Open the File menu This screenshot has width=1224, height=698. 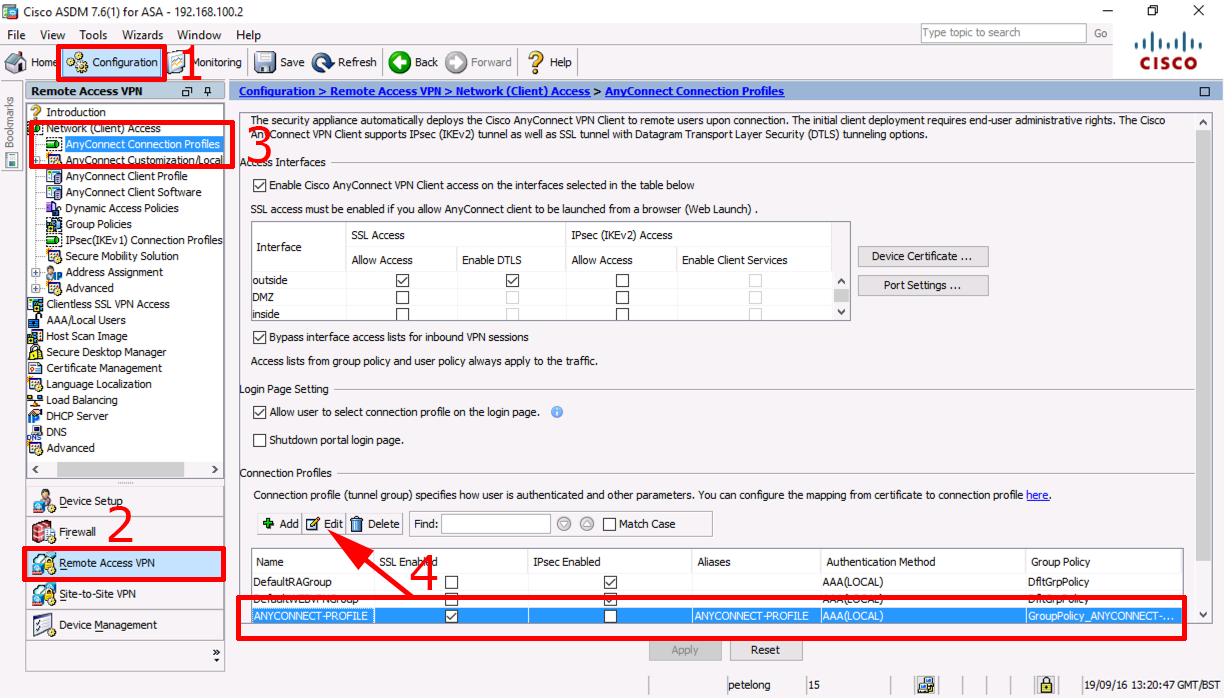pyautogui.click(x=16, y=35)
